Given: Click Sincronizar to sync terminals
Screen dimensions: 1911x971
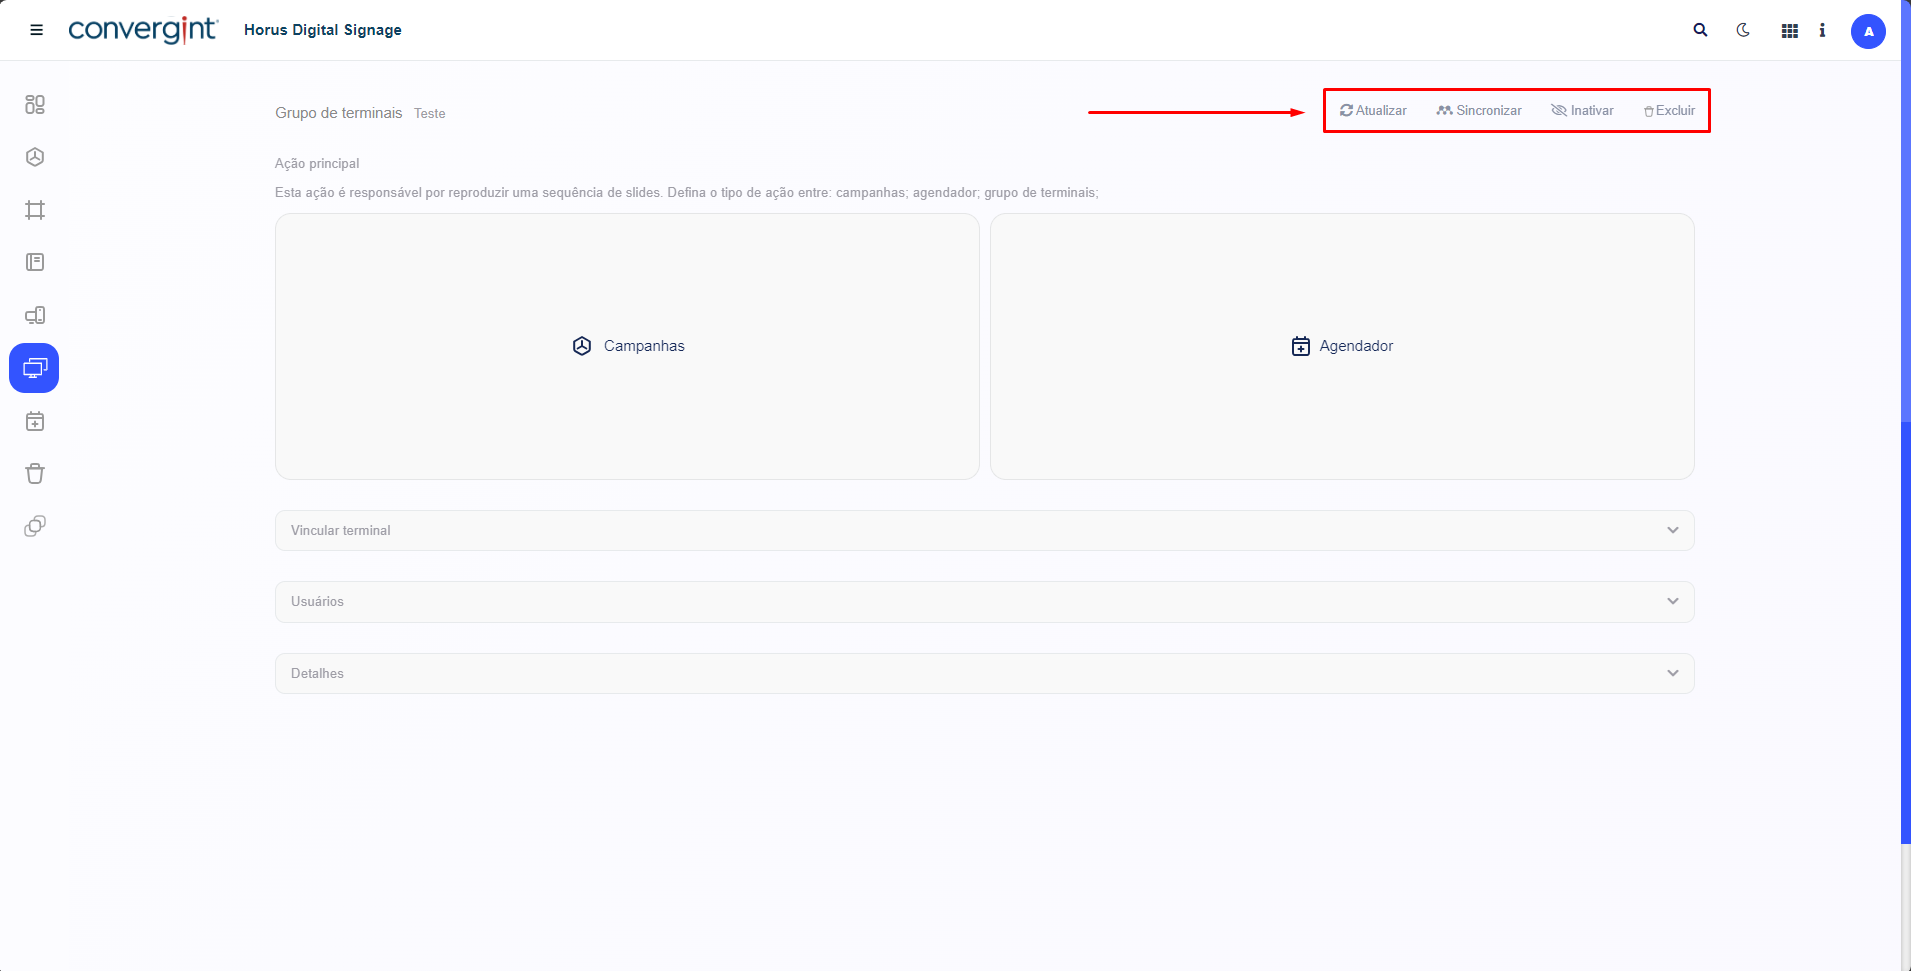Looking at the screenshot, I should click(x=1479, y=111).
